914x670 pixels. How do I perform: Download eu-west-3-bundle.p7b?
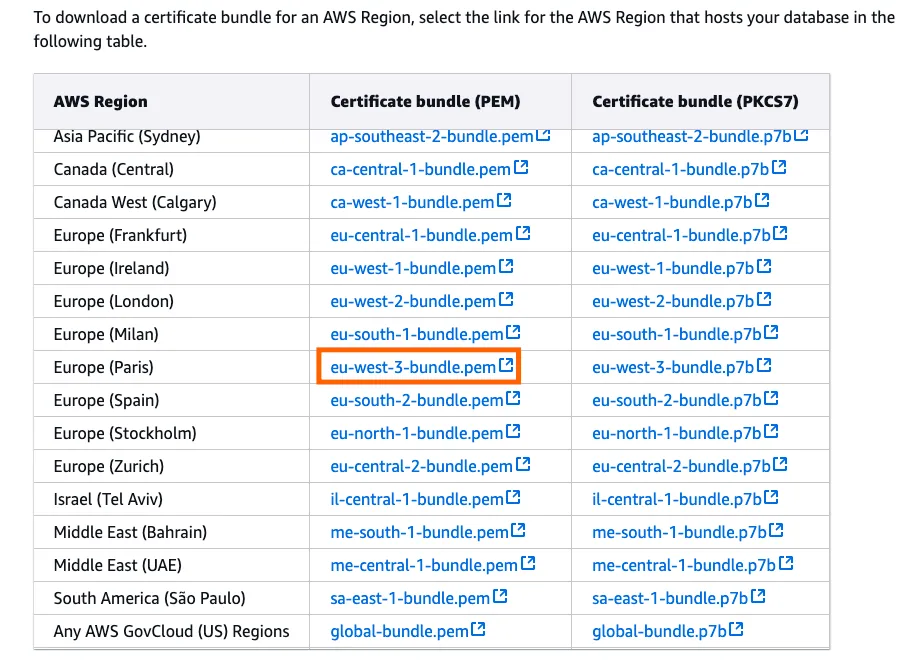pos(681,367)
